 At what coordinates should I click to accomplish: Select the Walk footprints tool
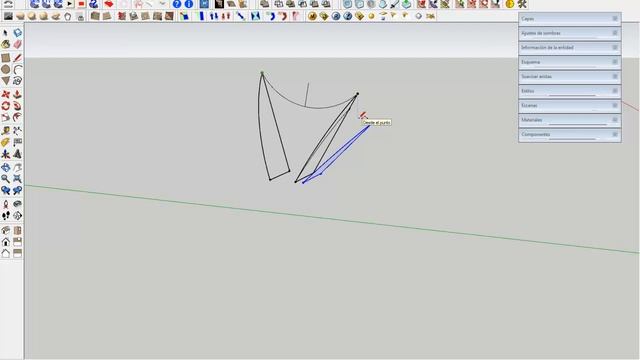pyautogui.click(x=5, y=216)
